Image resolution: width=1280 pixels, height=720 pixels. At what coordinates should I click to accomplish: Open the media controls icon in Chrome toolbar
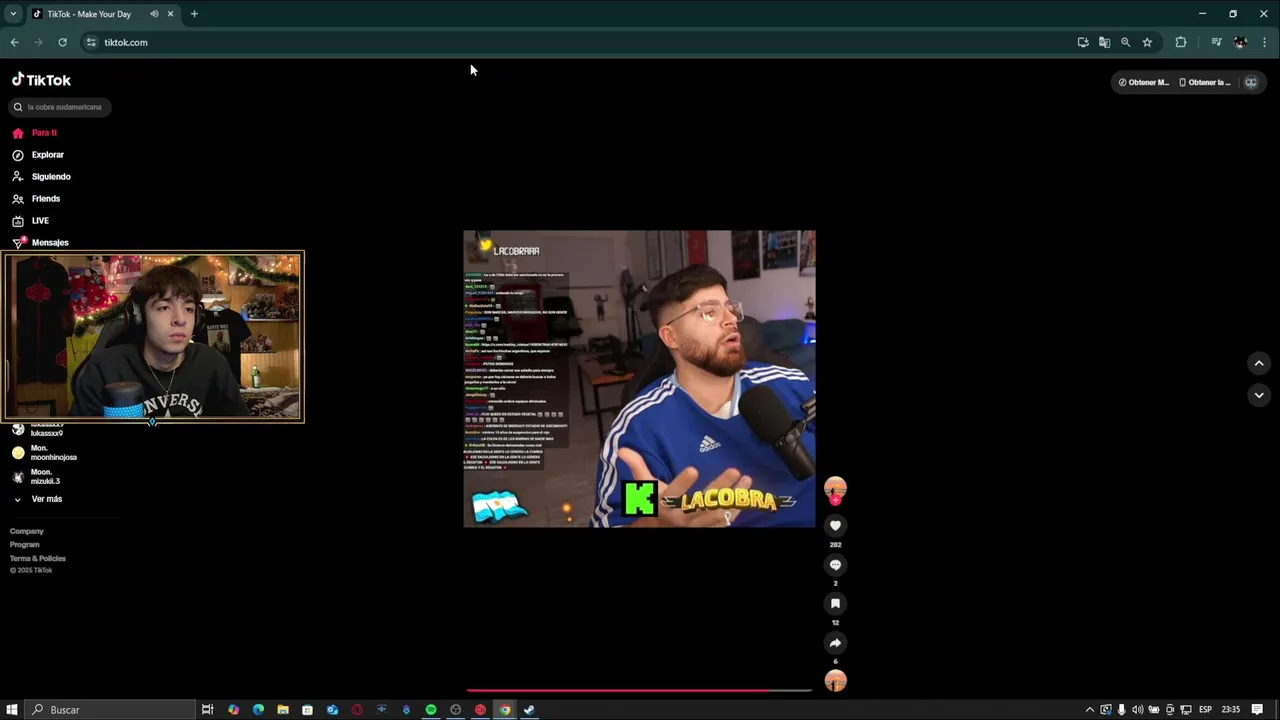(1216, 42)
